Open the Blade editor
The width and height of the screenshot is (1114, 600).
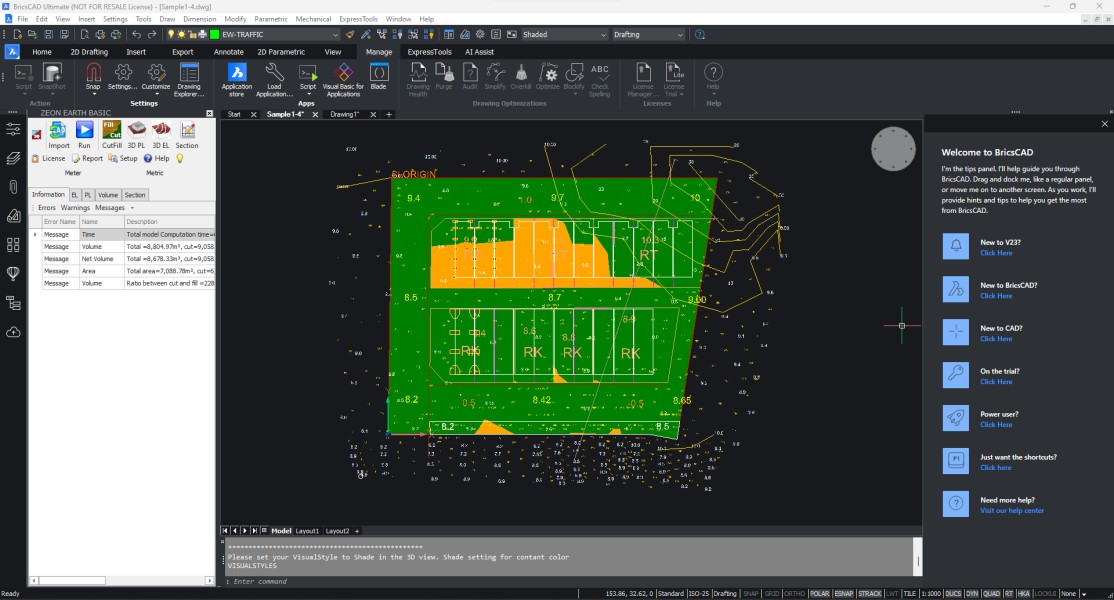(379, 77)
